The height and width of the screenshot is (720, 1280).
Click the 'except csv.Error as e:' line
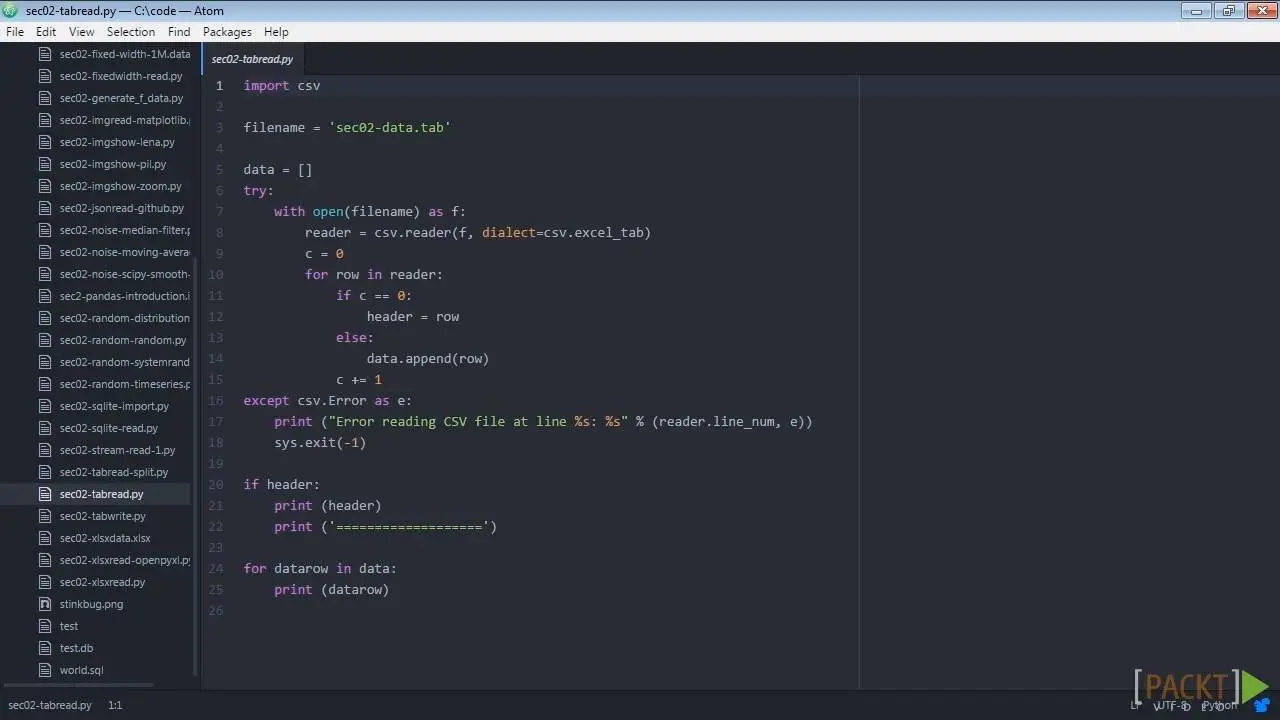pos(328,400)
